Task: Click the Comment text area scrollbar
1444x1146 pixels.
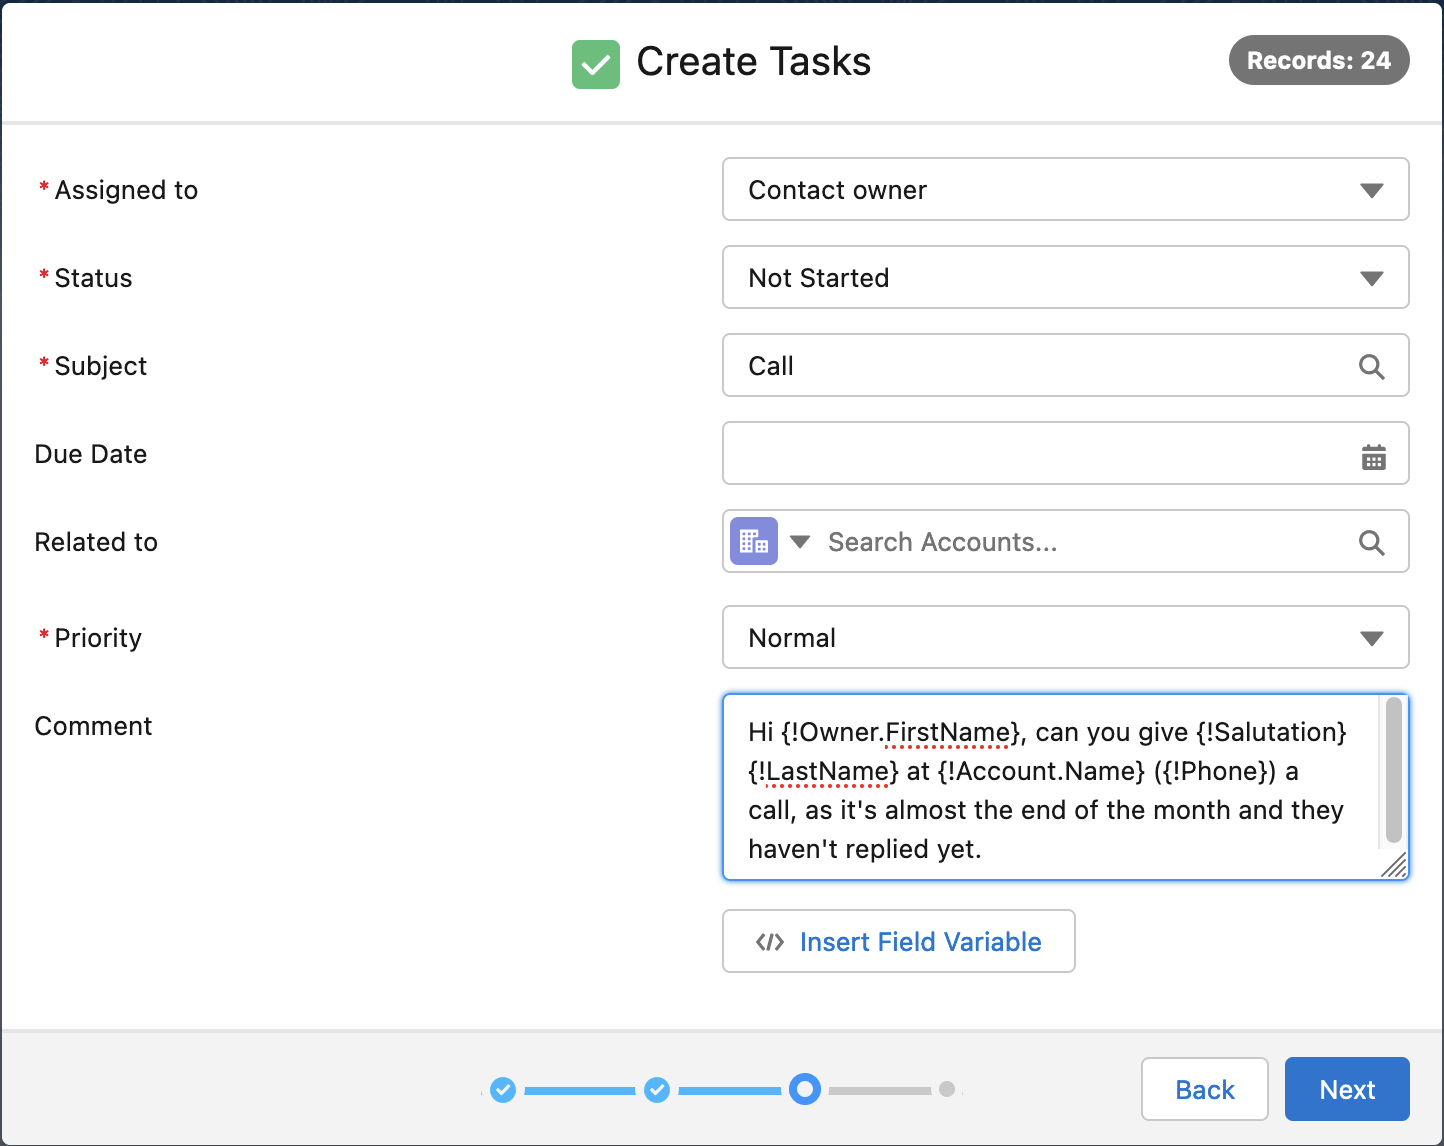Action: tap(1394, 771)
